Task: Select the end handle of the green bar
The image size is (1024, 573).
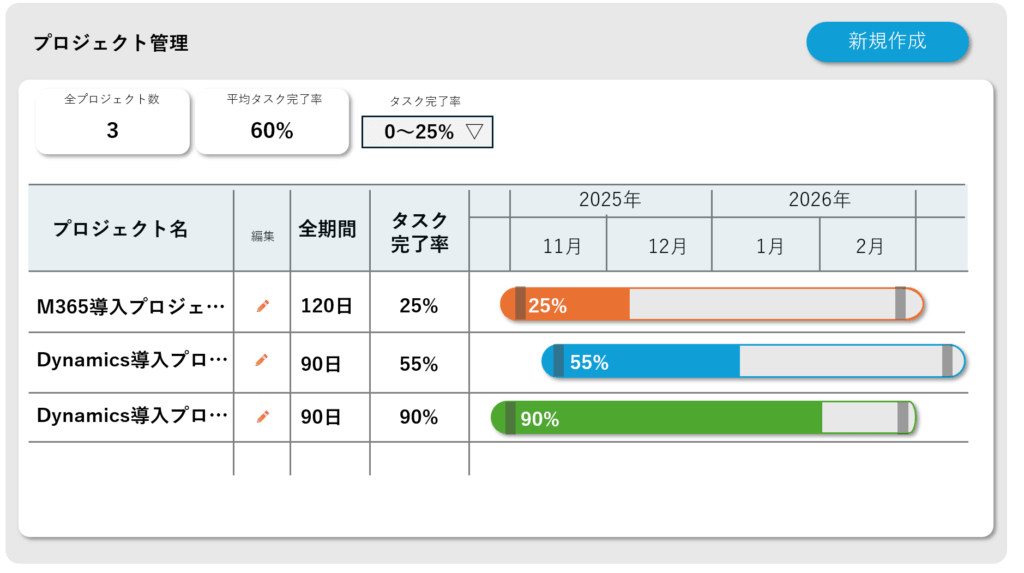Action: (x=903, y=418)
